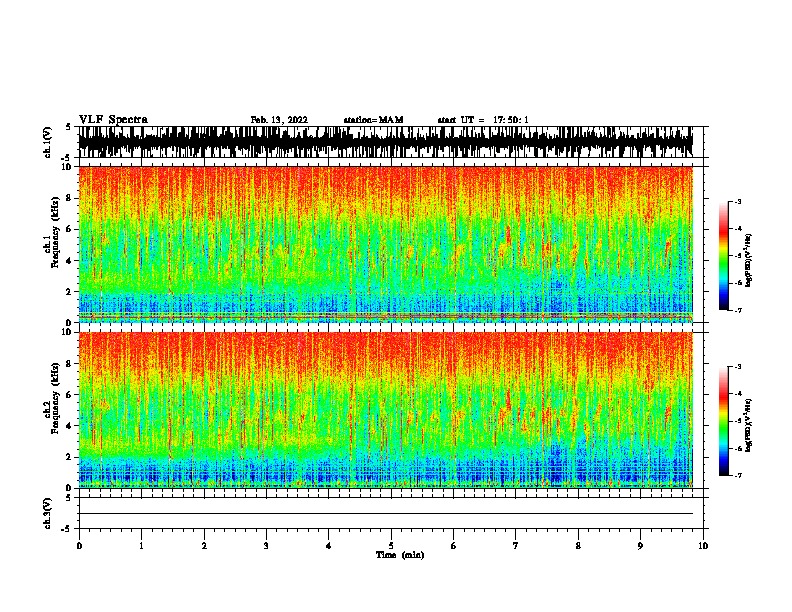The width and height of the screenshot is (792, 612).
Task: Click time axis tick label "7"
Action: (516, 546)
